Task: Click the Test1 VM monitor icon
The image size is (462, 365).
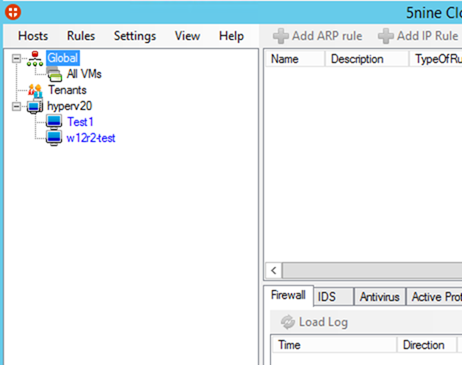Action: coord(54,122)
